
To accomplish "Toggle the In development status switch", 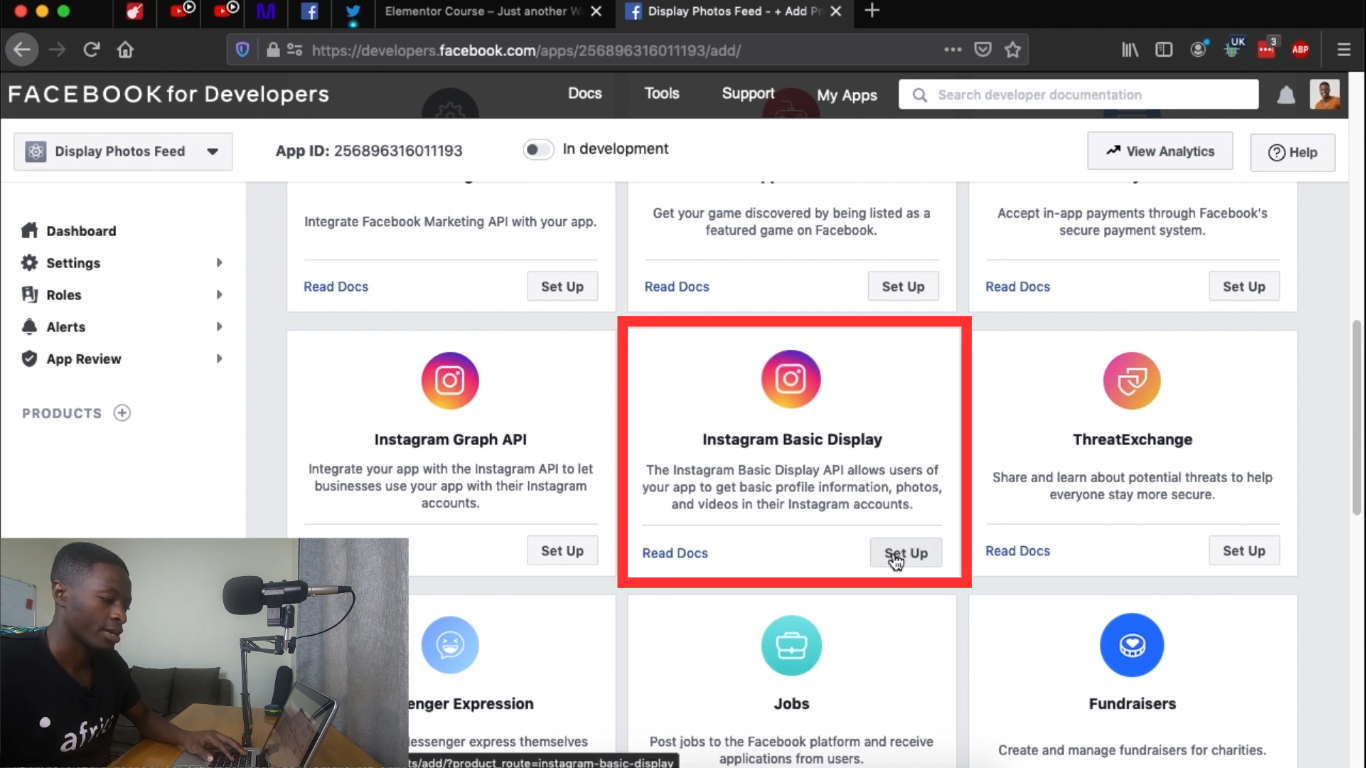I will coord(538,150).
